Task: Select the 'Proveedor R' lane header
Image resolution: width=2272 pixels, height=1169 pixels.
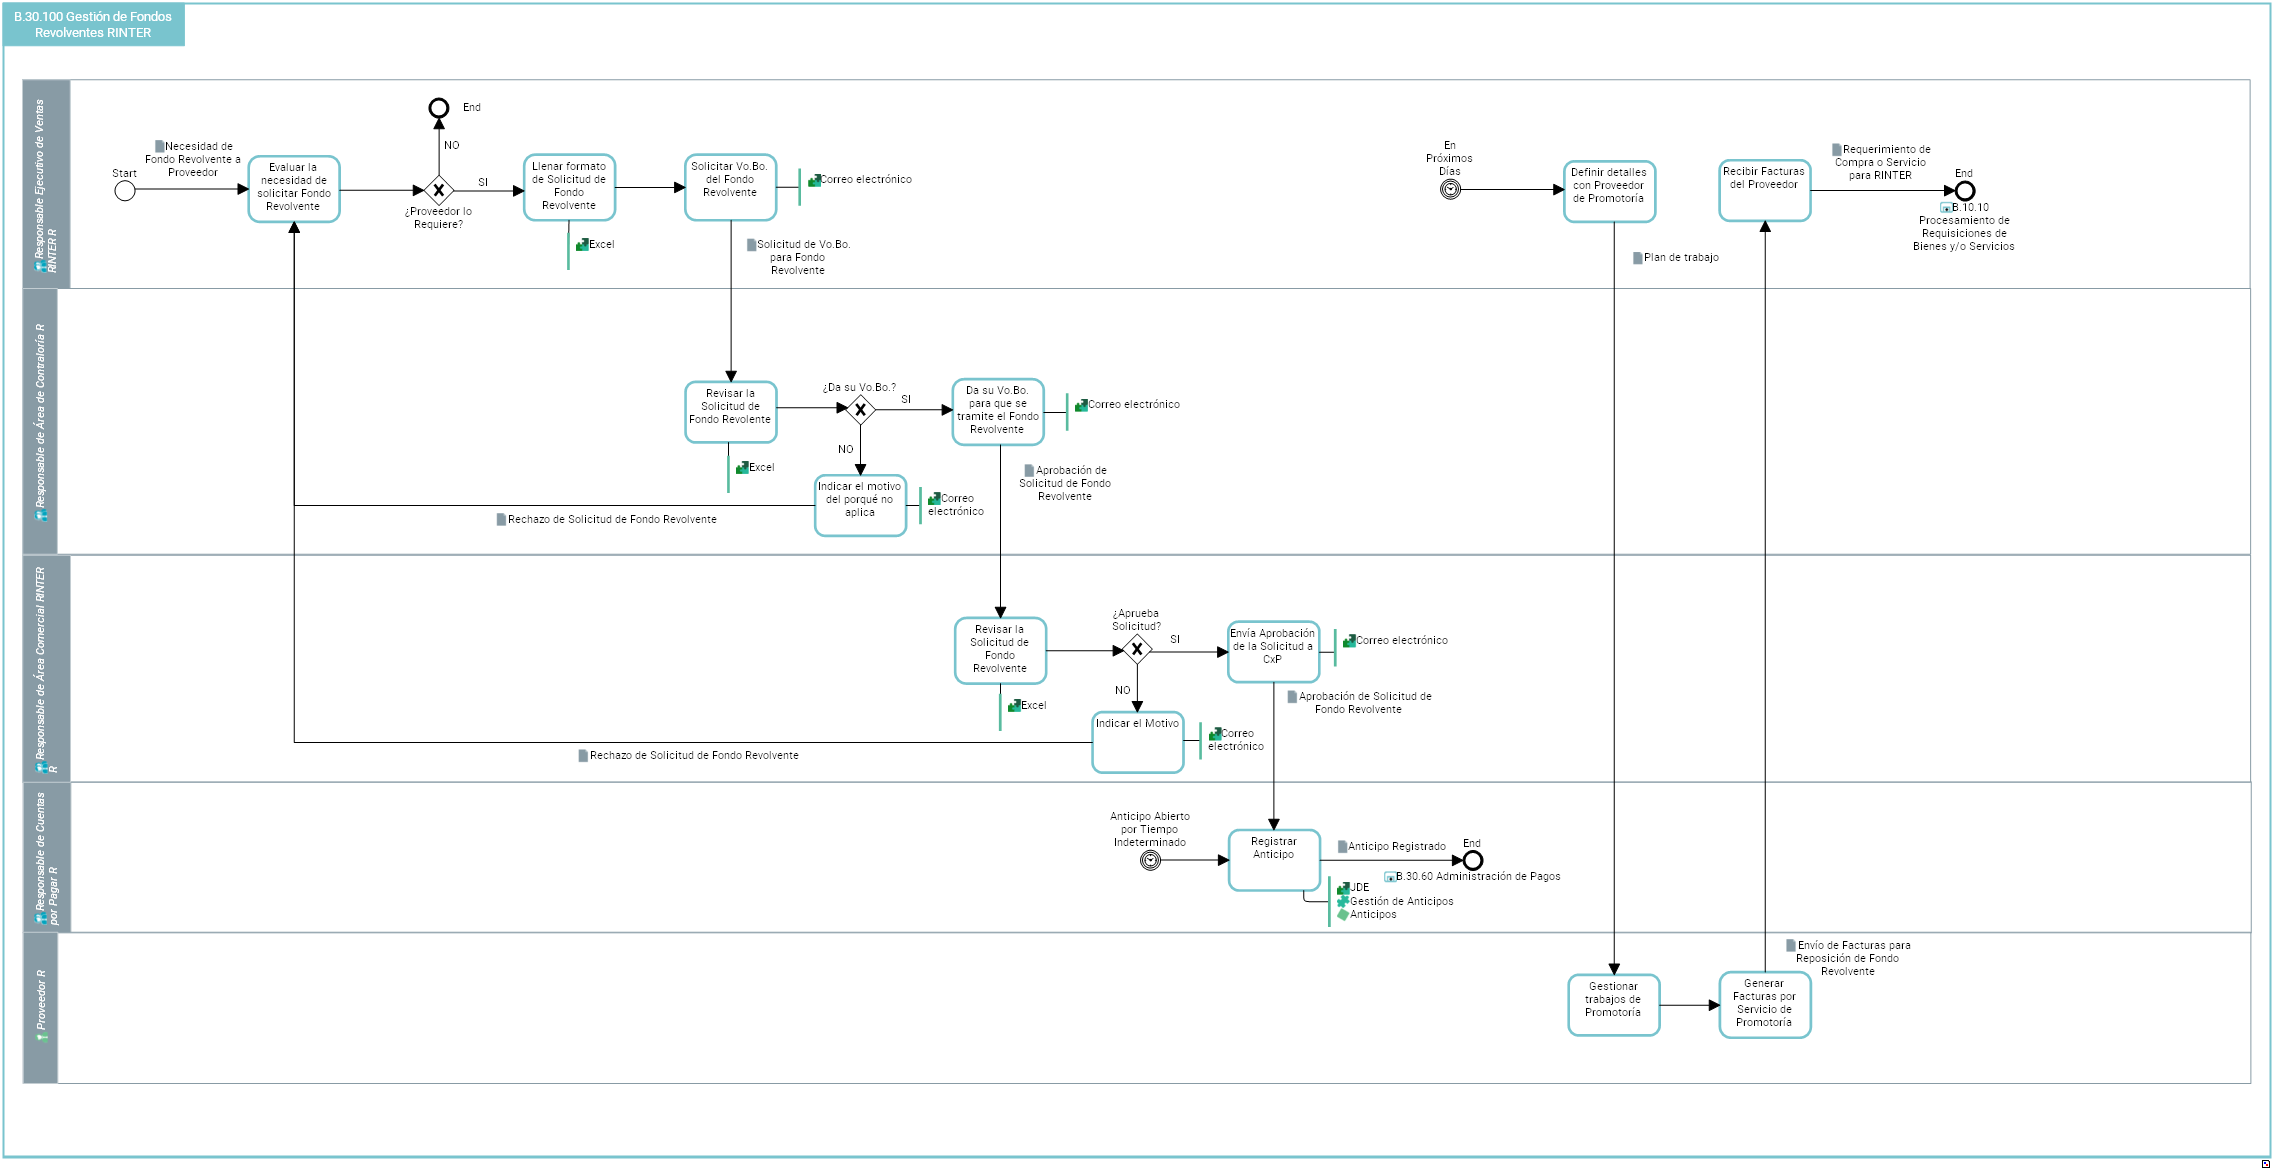Action: pos(40,1008)
